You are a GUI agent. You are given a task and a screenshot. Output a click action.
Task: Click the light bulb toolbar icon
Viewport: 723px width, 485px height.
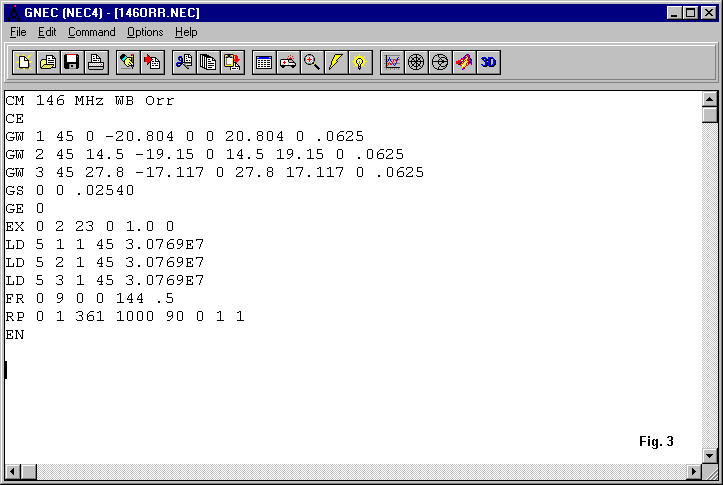coord(360,62)
